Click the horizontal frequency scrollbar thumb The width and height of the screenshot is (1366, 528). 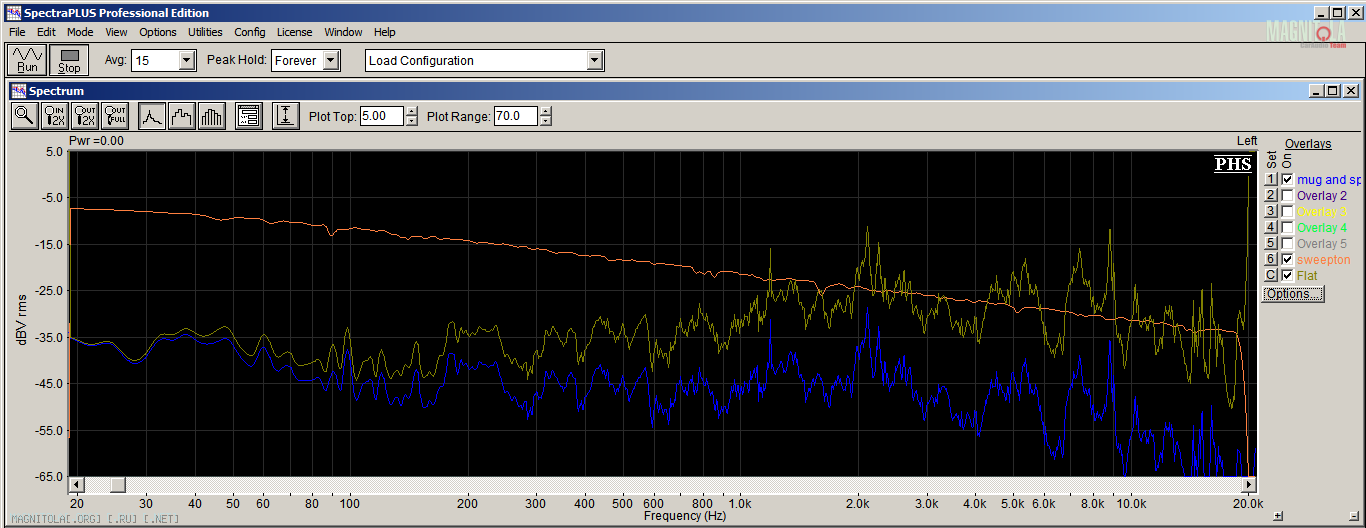117,485
